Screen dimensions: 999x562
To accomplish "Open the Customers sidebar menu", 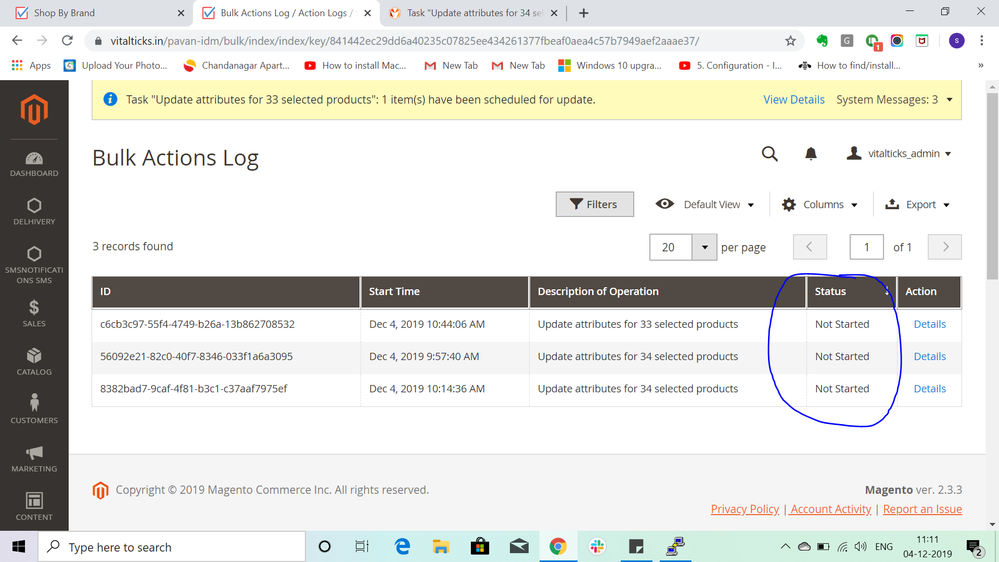I will coord(34,409).
